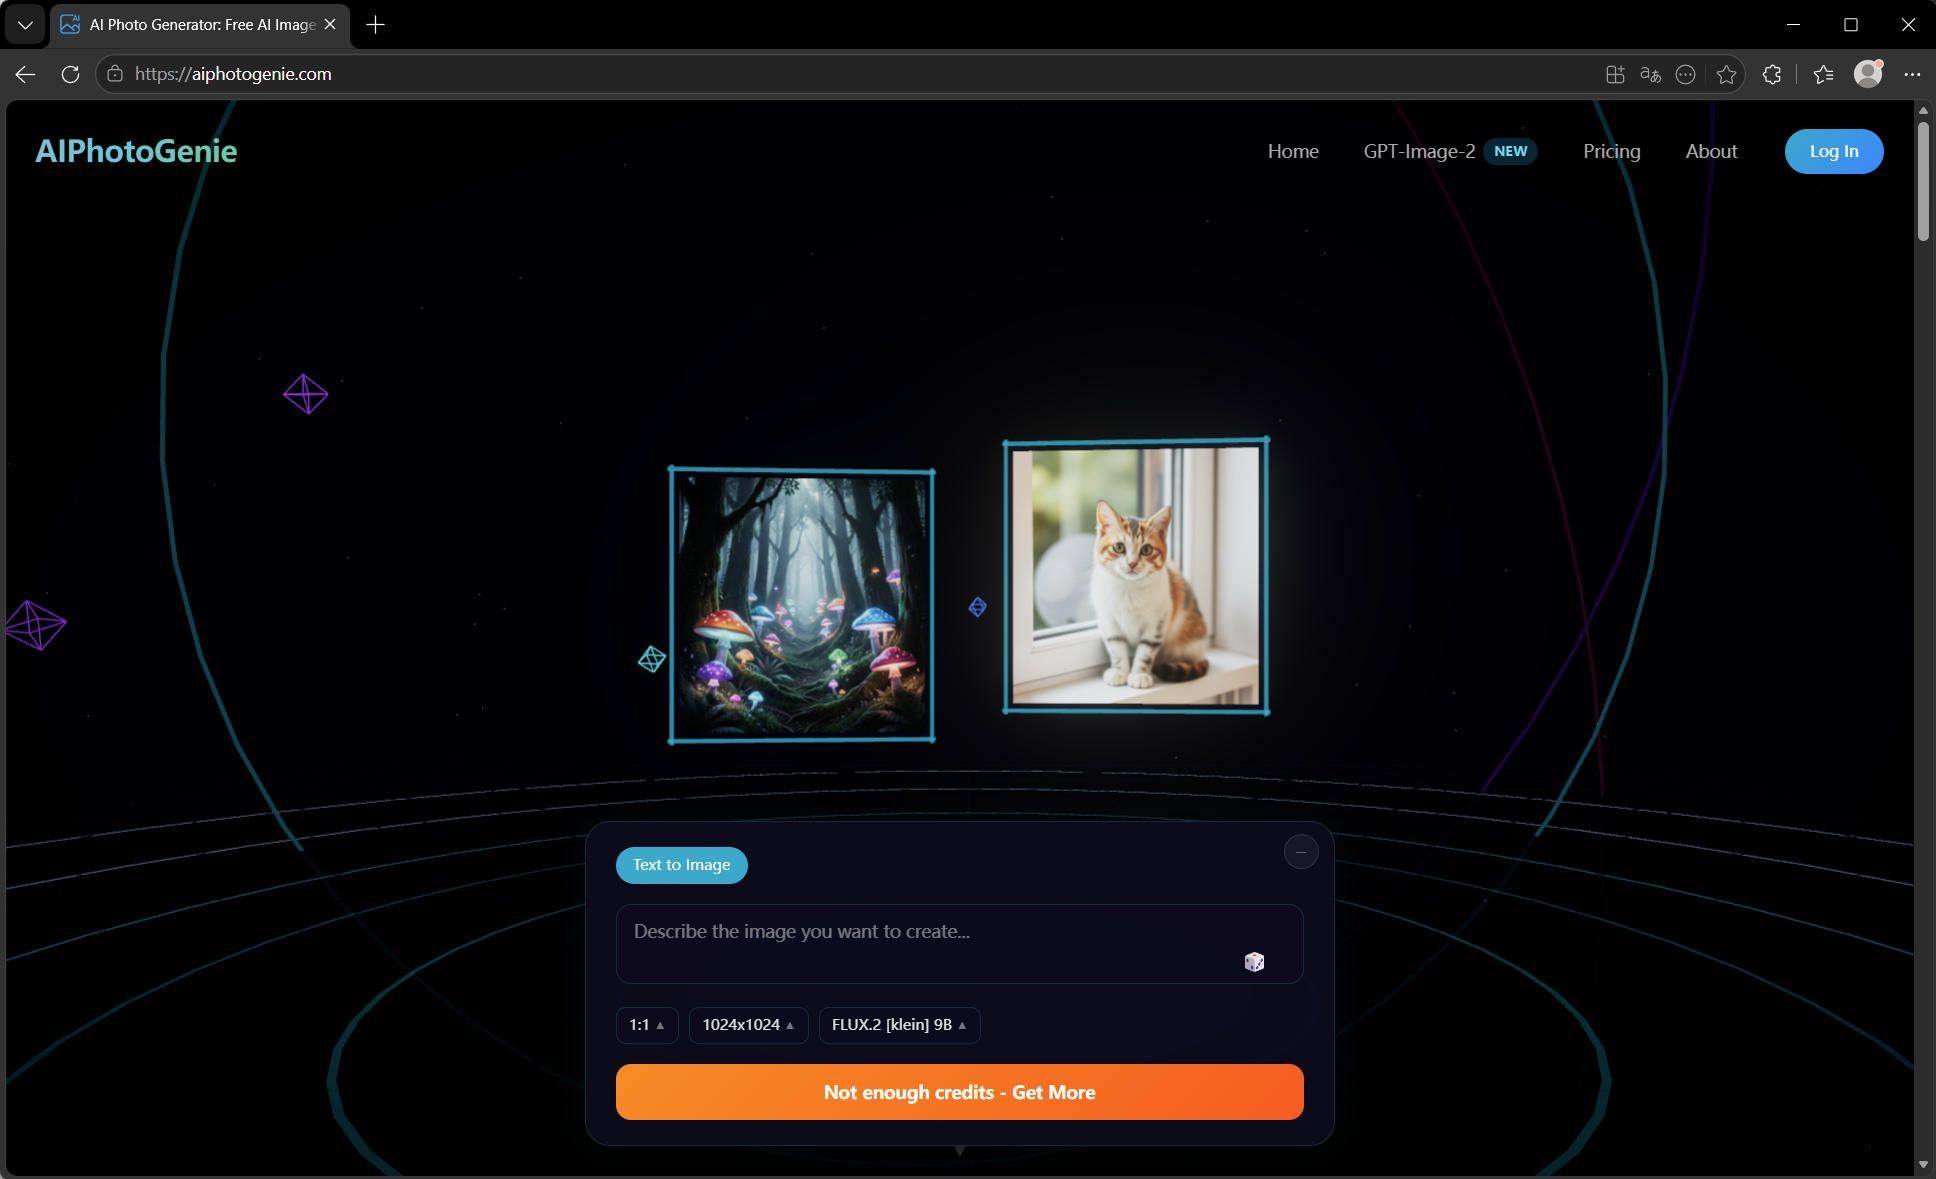Click the down arrow below the generator panel
Image resolution: width=1936 pixels, height=1179 pixels.
(x=959, y=1151)
